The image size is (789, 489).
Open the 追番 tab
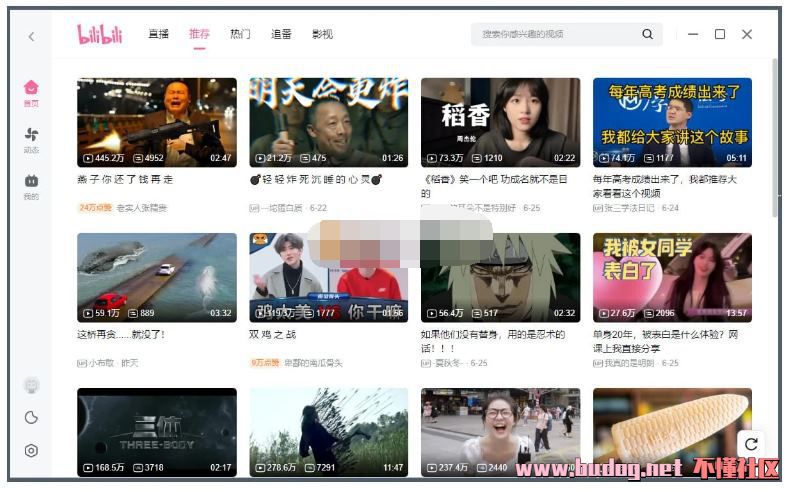coord(281,34)
